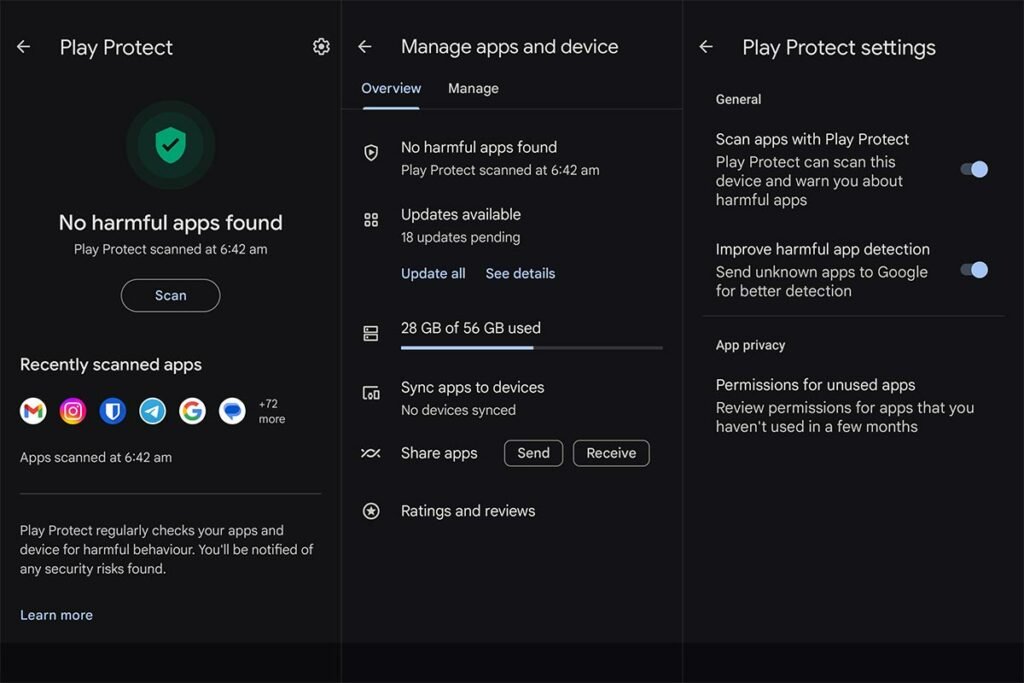Open Bitwarden shield icon in scanned apps

tap(113, 411)
